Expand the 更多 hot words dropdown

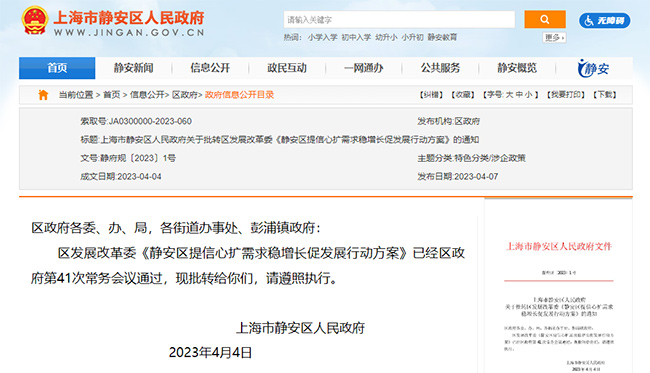[554, 38]
